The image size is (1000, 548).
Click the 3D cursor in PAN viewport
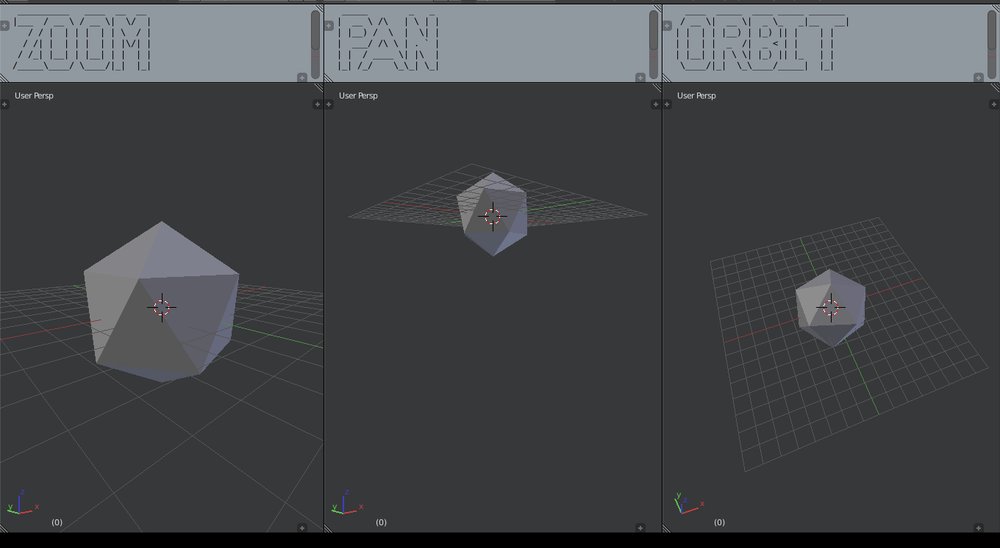point(492,216)
